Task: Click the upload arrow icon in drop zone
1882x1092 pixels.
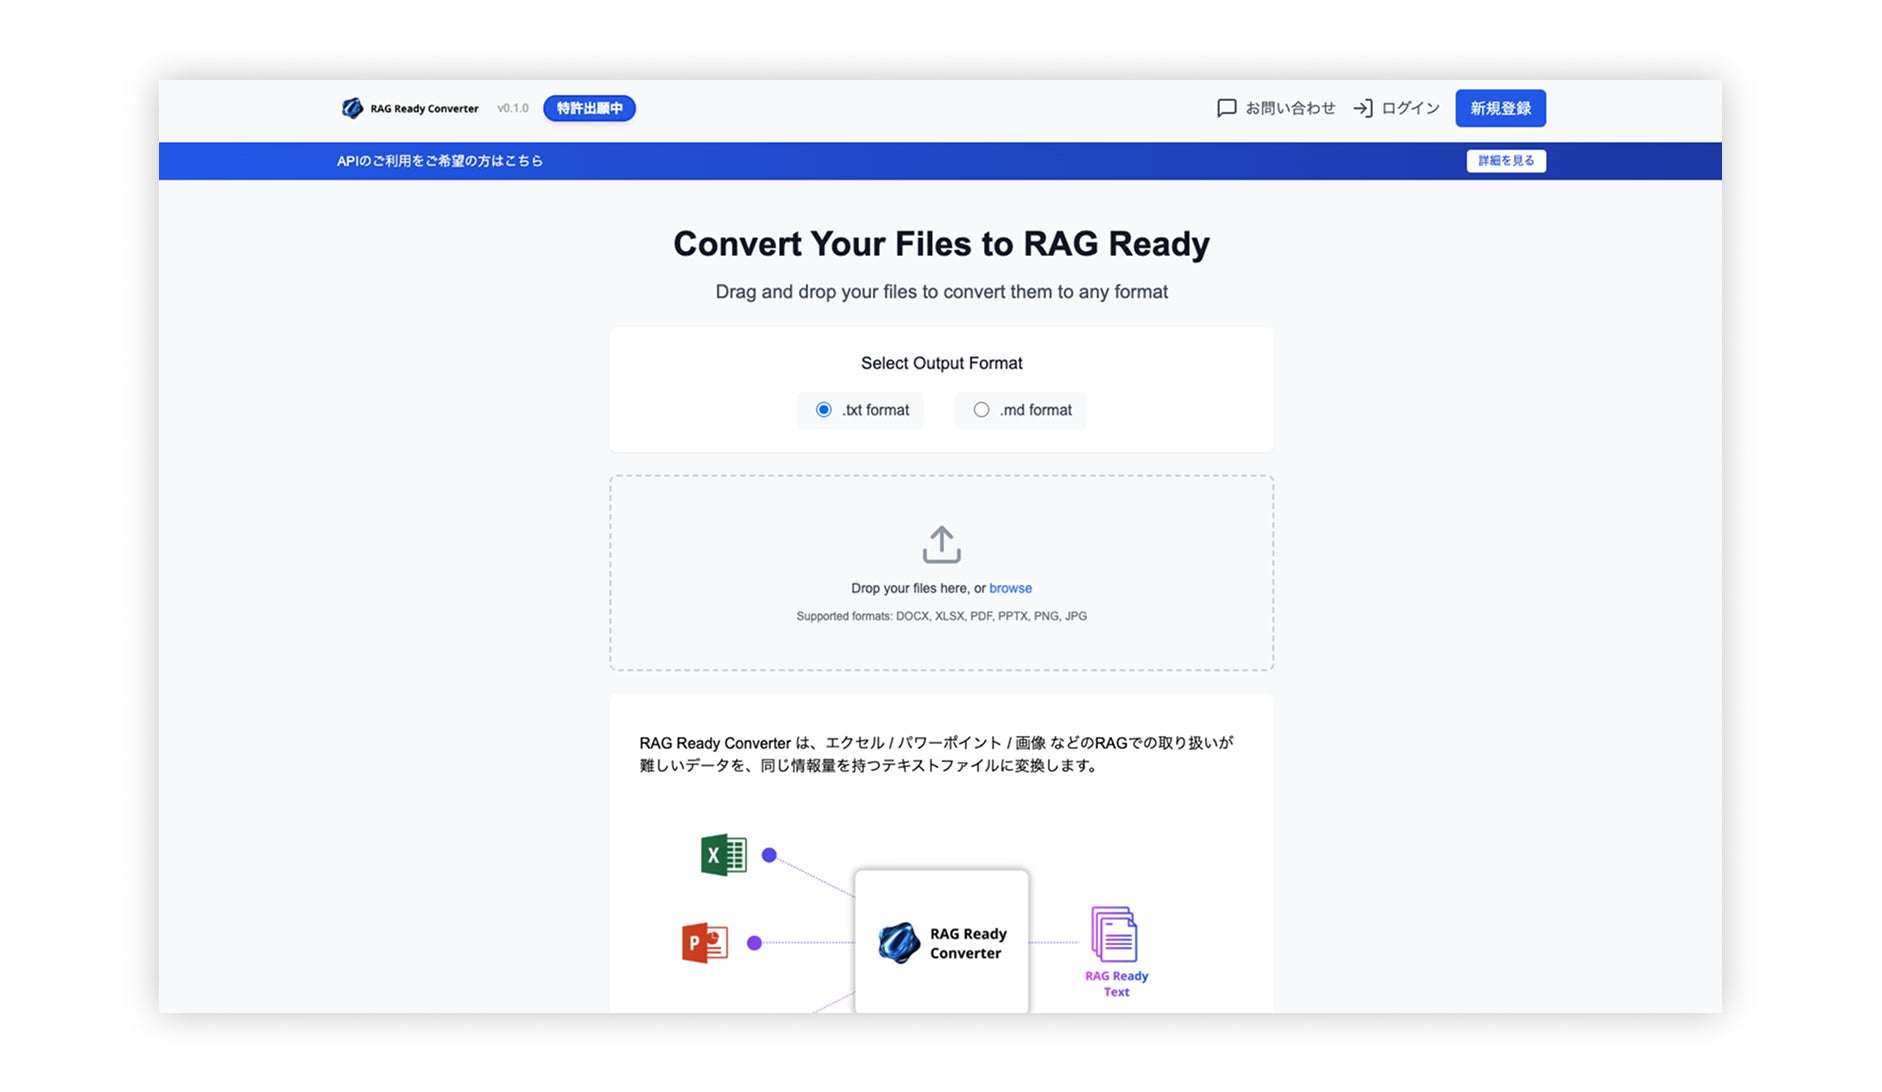Action: click(941, 545)
